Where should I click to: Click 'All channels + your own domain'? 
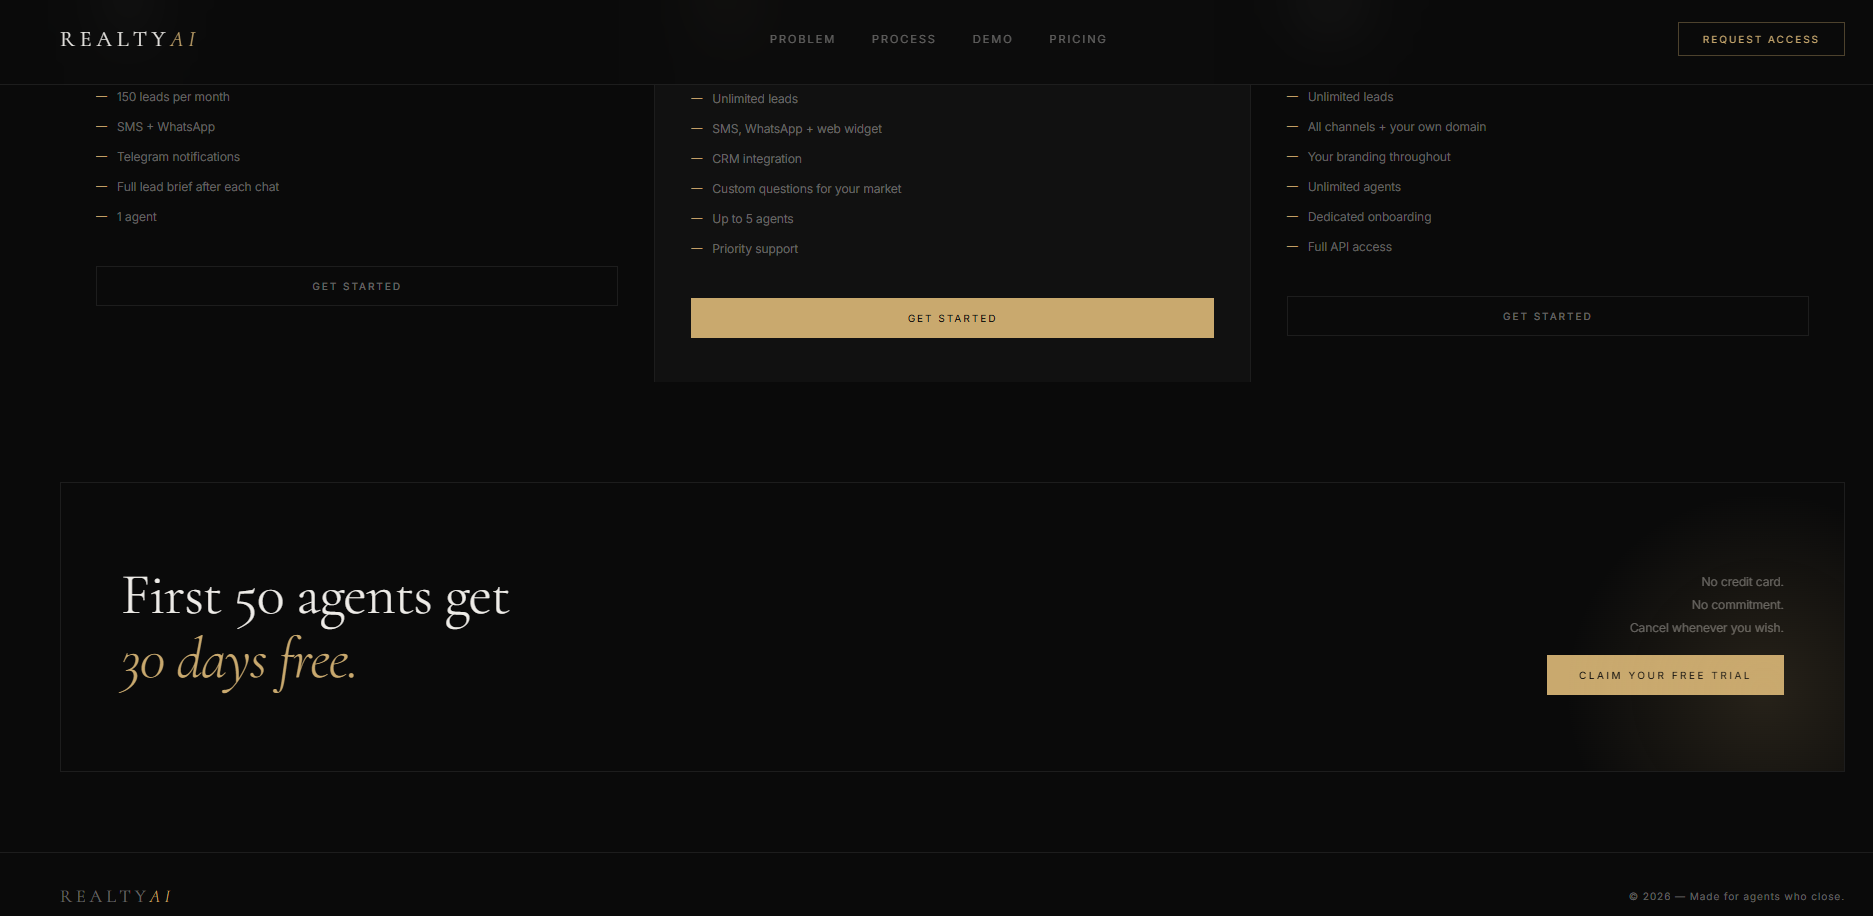(x=1397, y=127)
